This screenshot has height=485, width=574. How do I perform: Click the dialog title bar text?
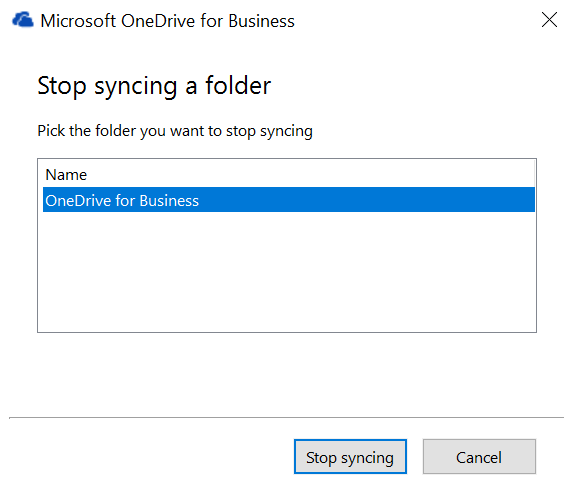pyautogui.click(x=167, y=21)
